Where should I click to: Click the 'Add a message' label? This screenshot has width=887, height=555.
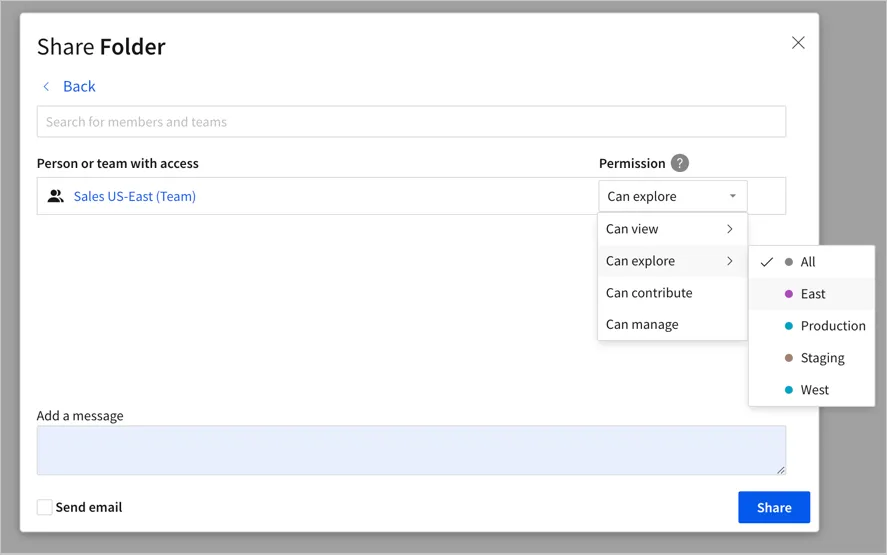[x=80, y=416]
